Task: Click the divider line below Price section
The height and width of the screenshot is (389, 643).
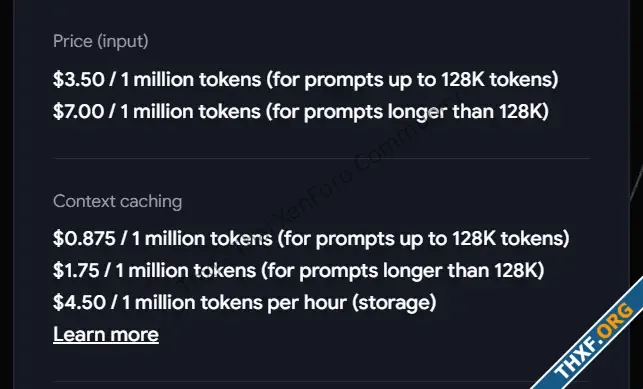Action: click(x=321, y=157)
